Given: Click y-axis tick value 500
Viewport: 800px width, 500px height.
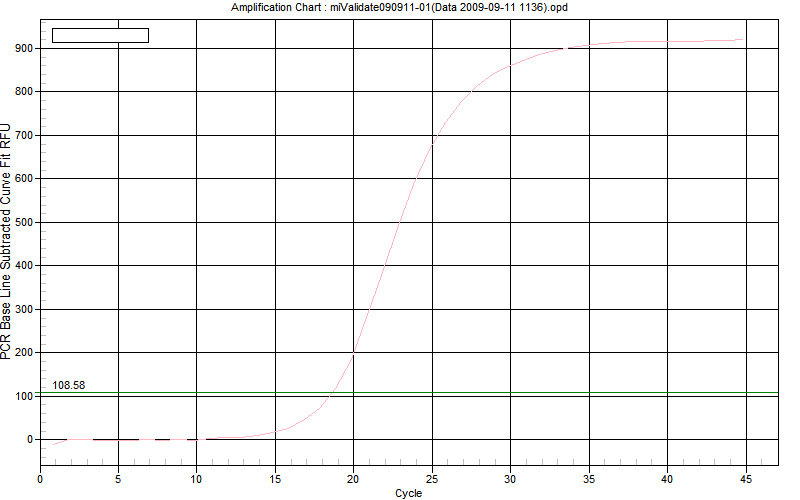Looking at the screenshot, I should (23, 222).
